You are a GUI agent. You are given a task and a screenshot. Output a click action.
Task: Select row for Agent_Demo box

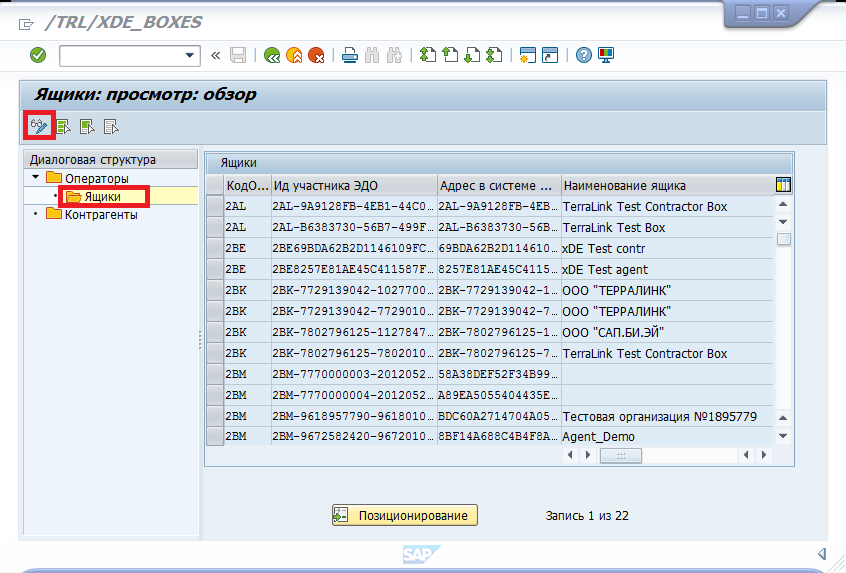(x=215, y=437)
